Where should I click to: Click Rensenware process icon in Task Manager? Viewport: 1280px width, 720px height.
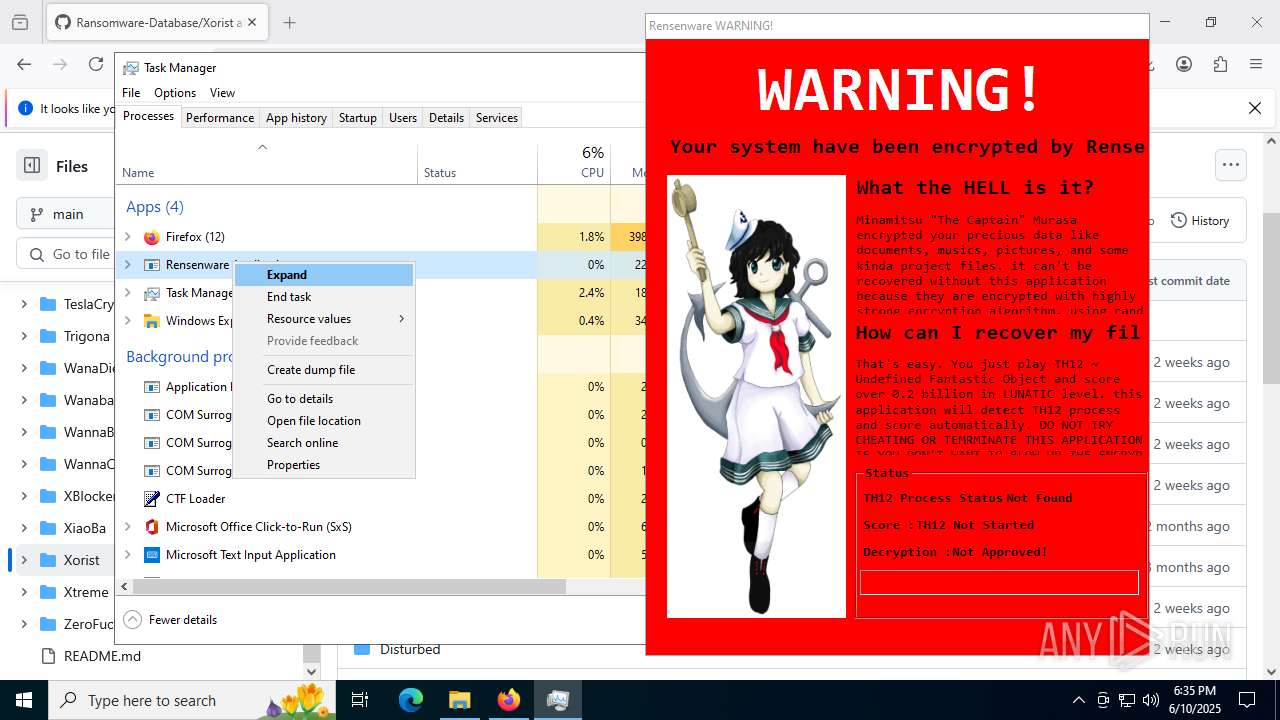click(x=152, y=265)
